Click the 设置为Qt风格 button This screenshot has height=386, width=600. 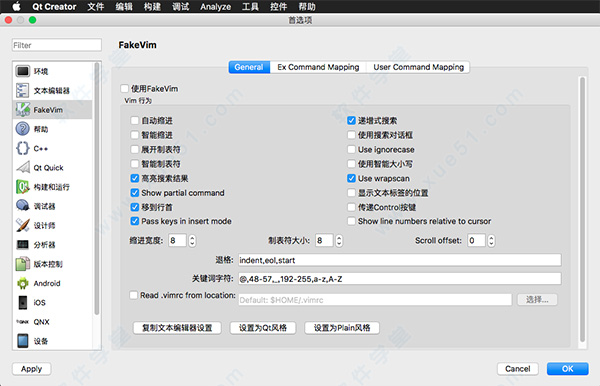pyautogui.click(x=263, y=328)
